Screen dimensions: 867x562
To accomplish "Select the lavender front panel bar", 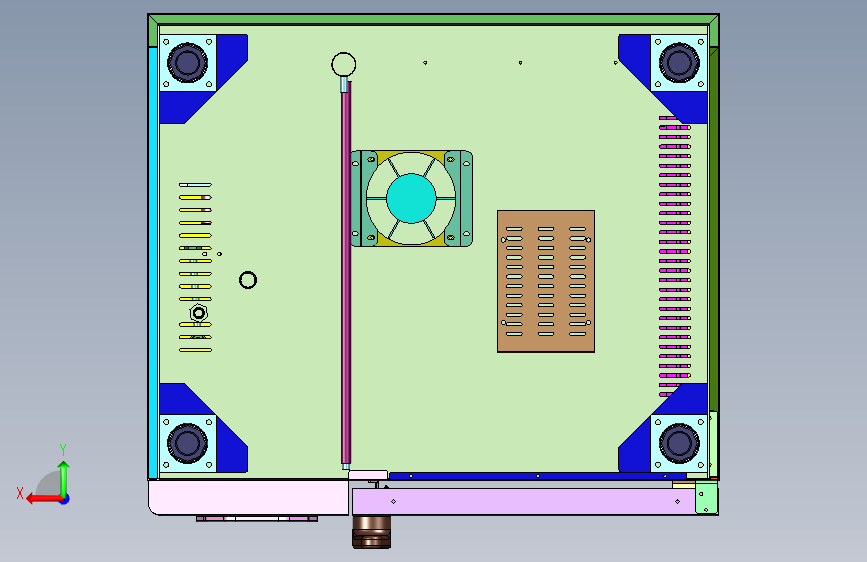I will point(524,501).
